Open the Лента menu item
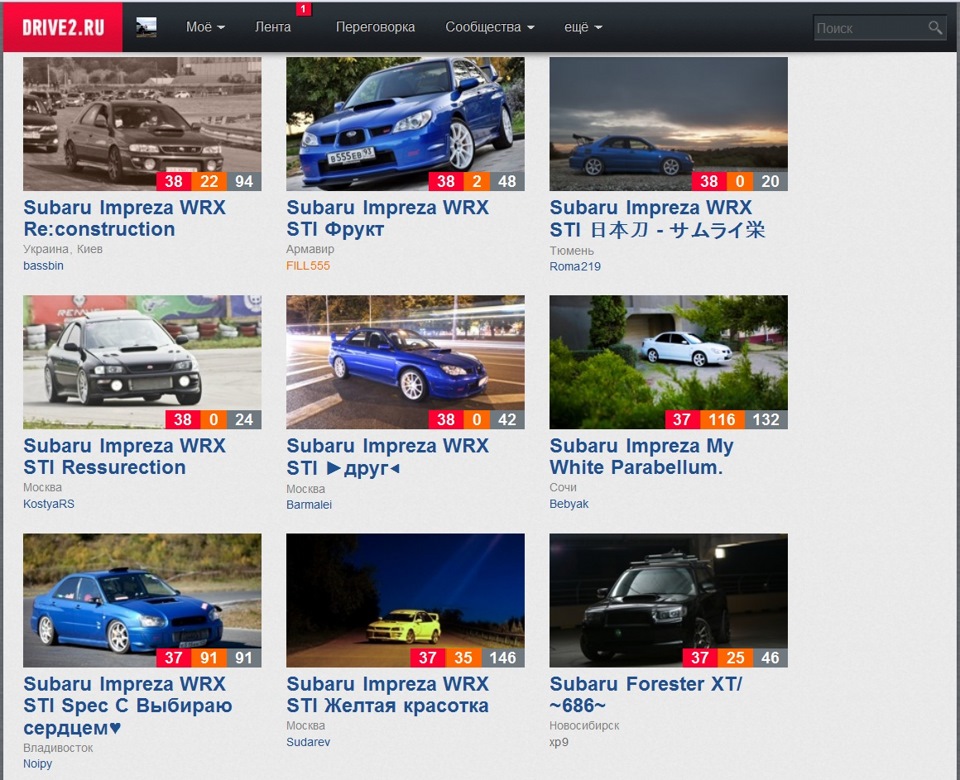Screen dimensions: 960x780 pos(273,28)
